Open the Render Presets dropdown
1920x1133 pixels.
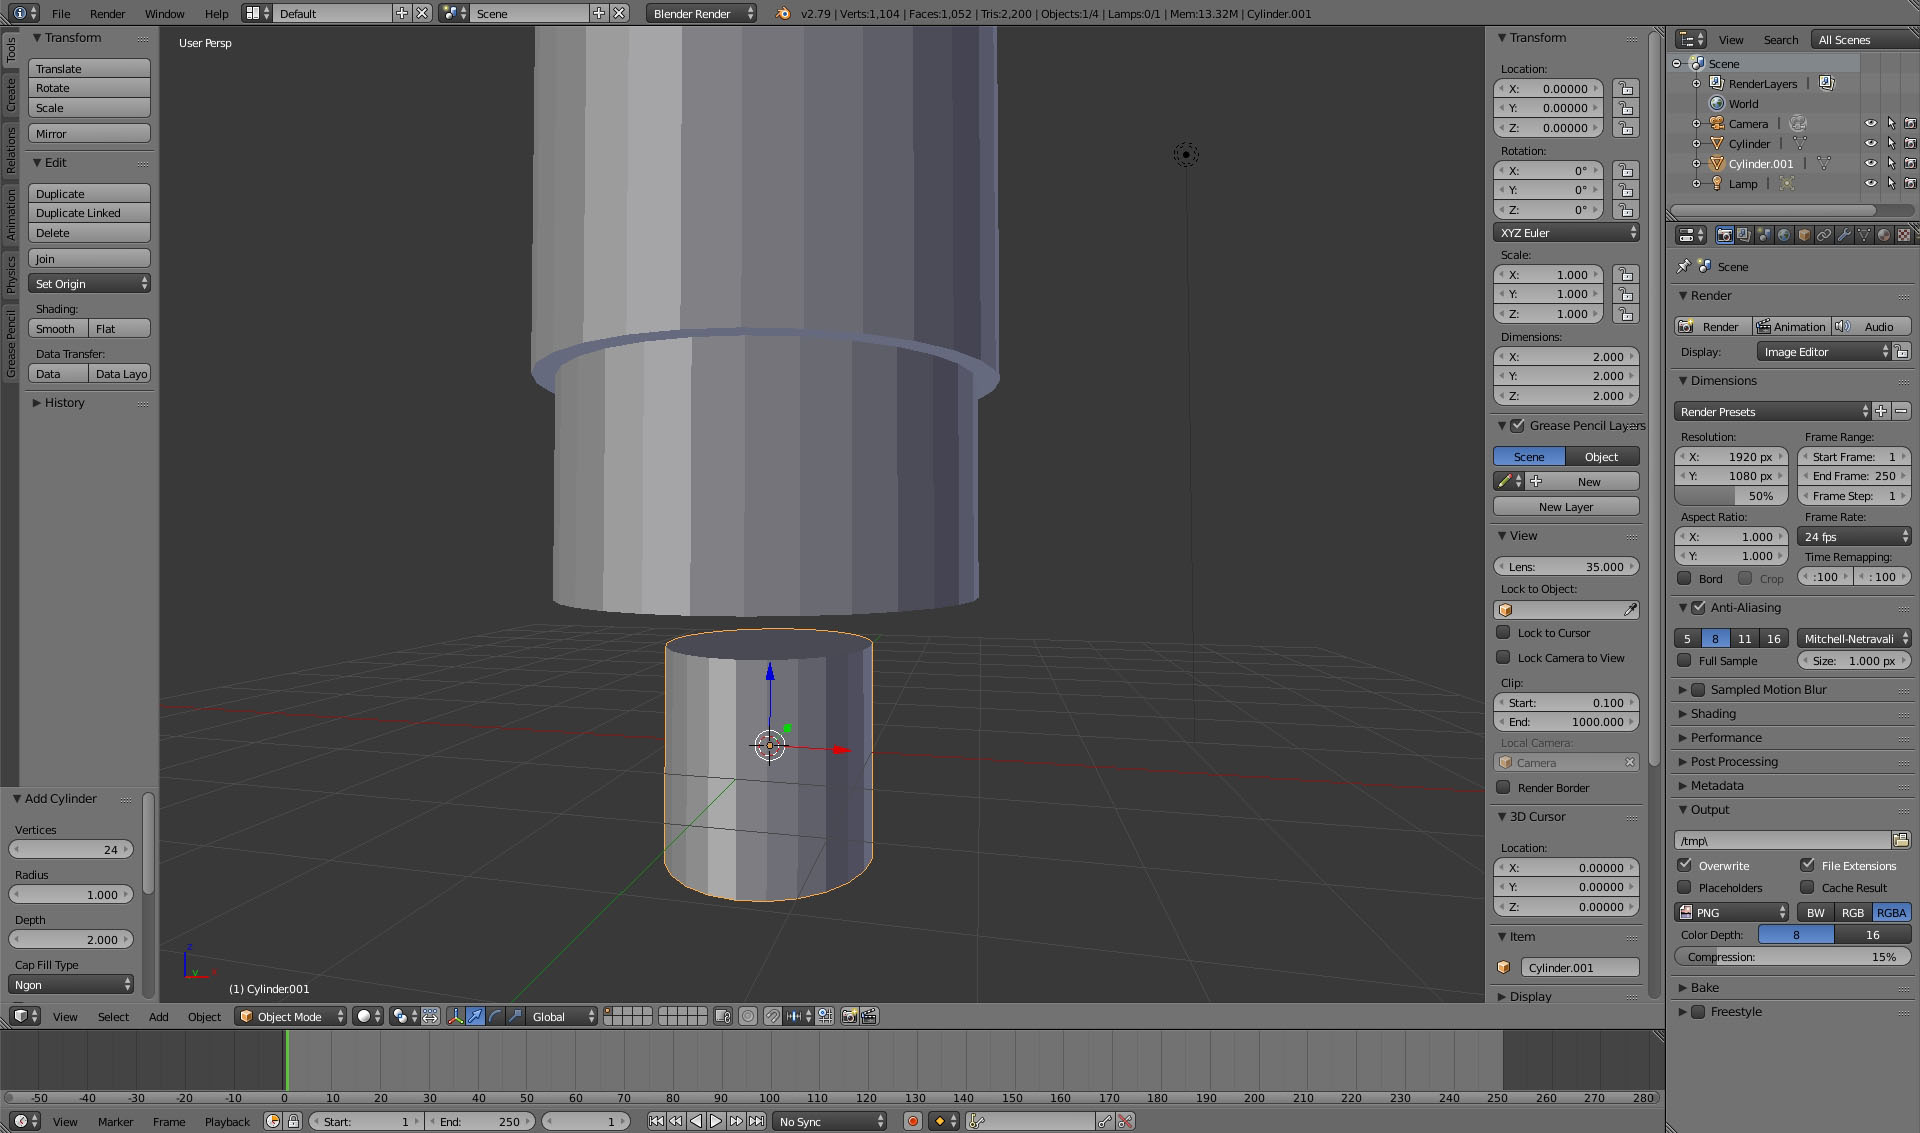pyautogui.click(x=1772, y=412)
